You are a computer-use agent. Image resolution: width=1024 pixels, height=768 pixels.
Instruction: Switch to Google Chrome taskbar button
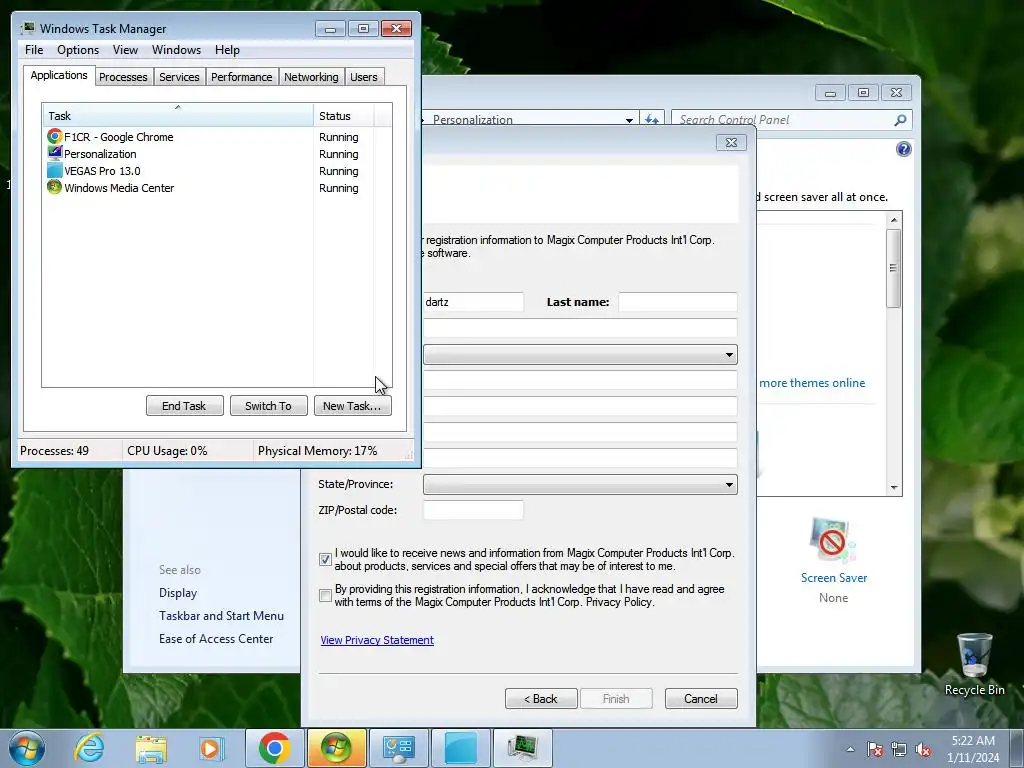(x=274, y=748)
